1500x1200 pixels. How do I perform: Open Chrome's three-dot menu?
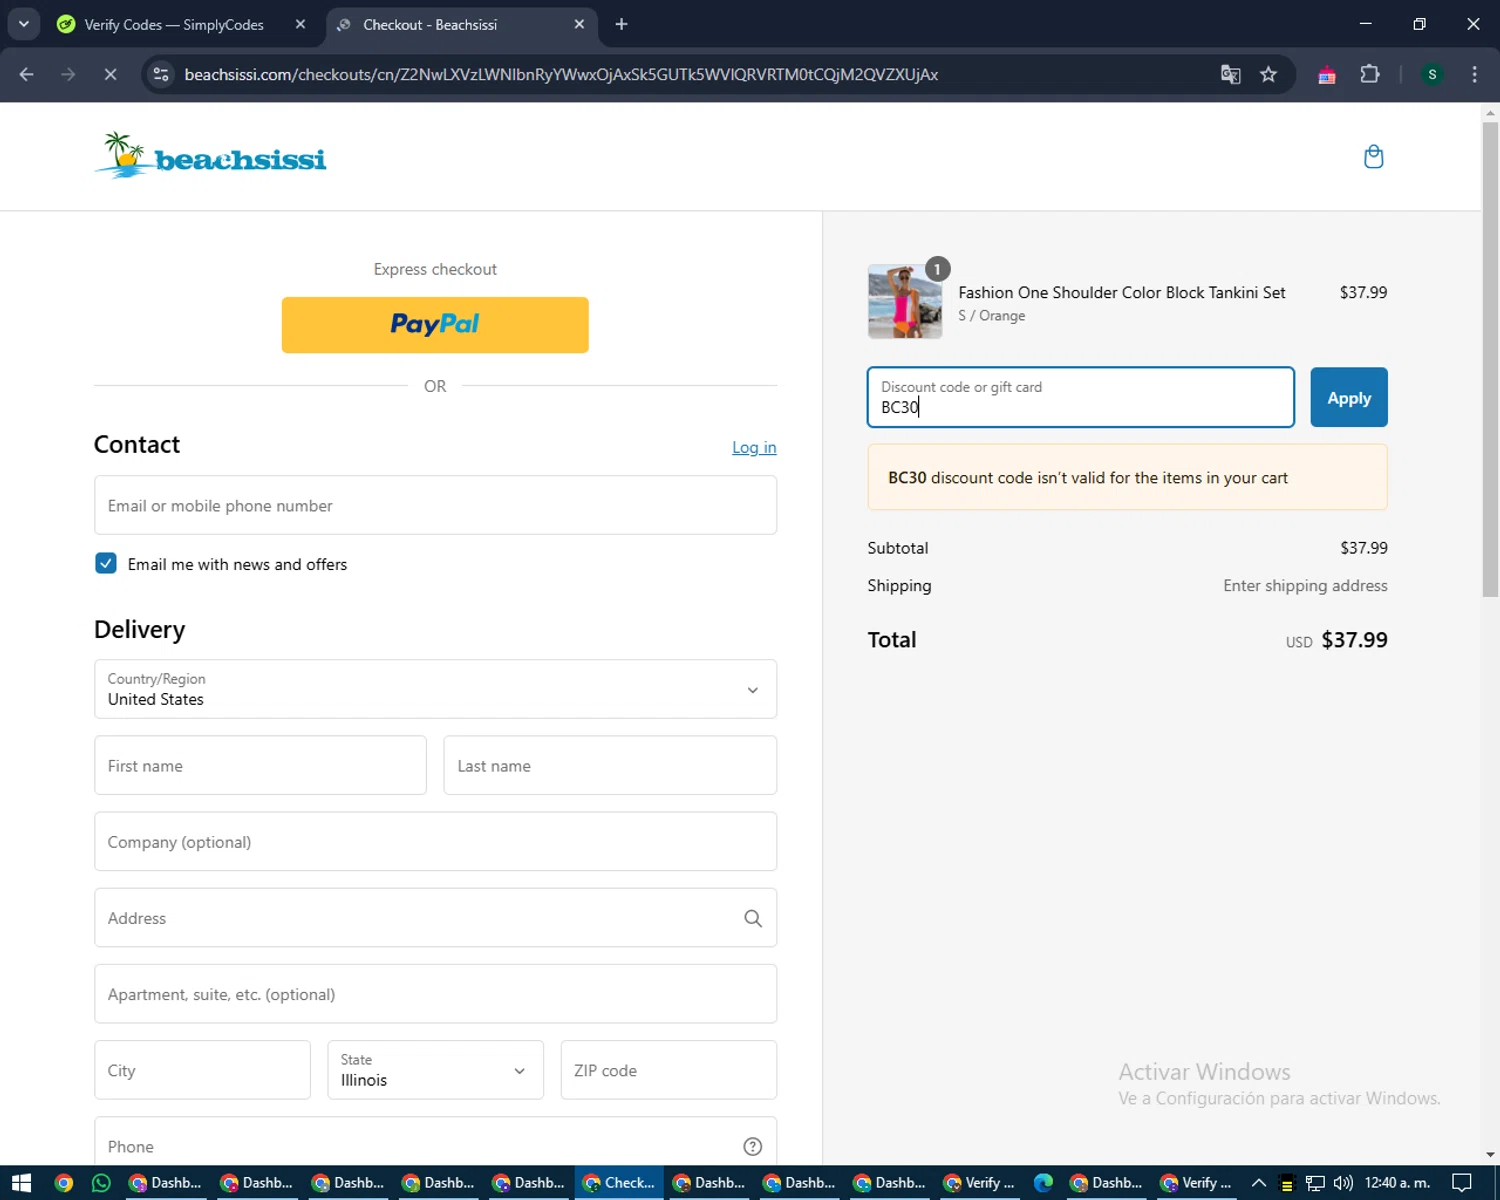click(1474, 74)
